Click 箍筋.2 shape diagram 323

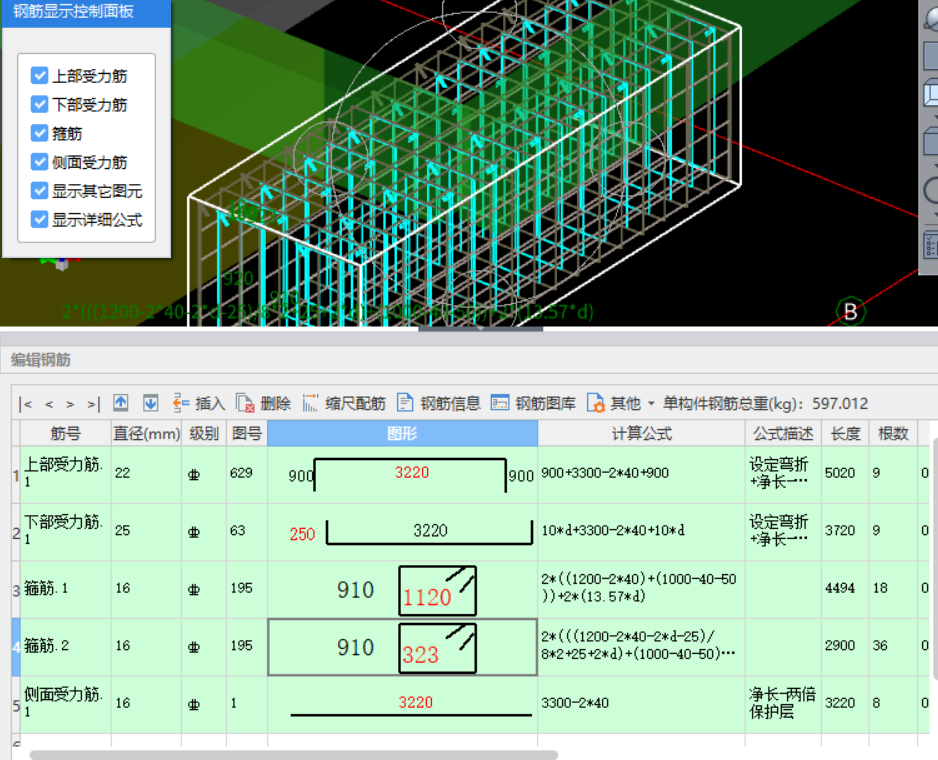[x=437, y=648]
